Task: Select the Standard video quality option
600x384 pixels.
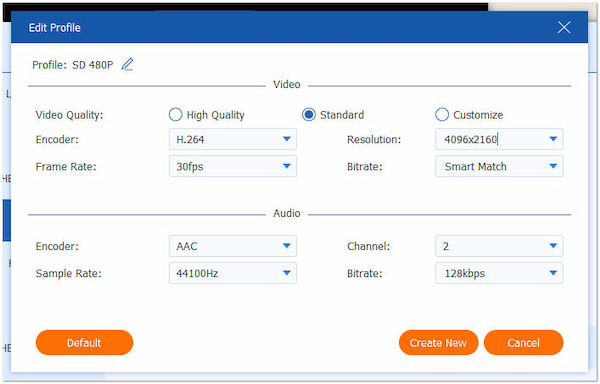Action: [309, 114]
